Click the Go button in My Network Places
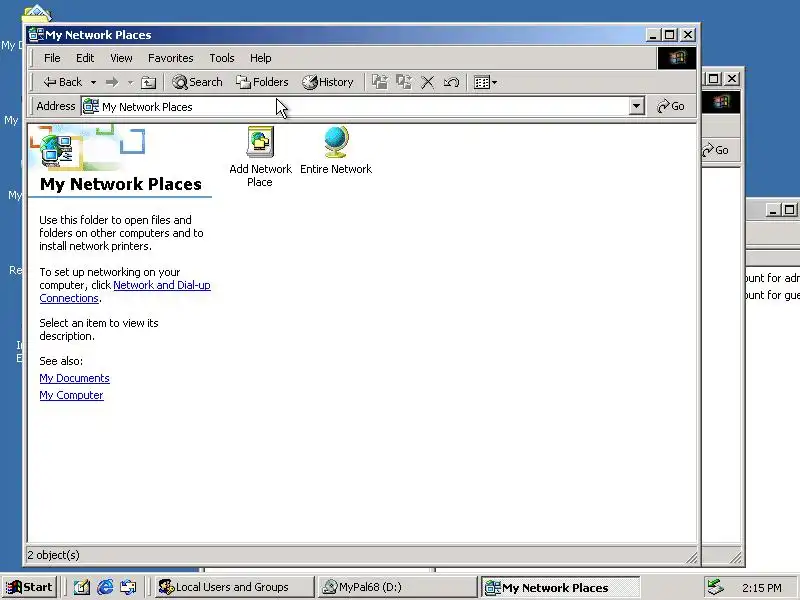The image size is (800, 600). [x=671, y=106]
